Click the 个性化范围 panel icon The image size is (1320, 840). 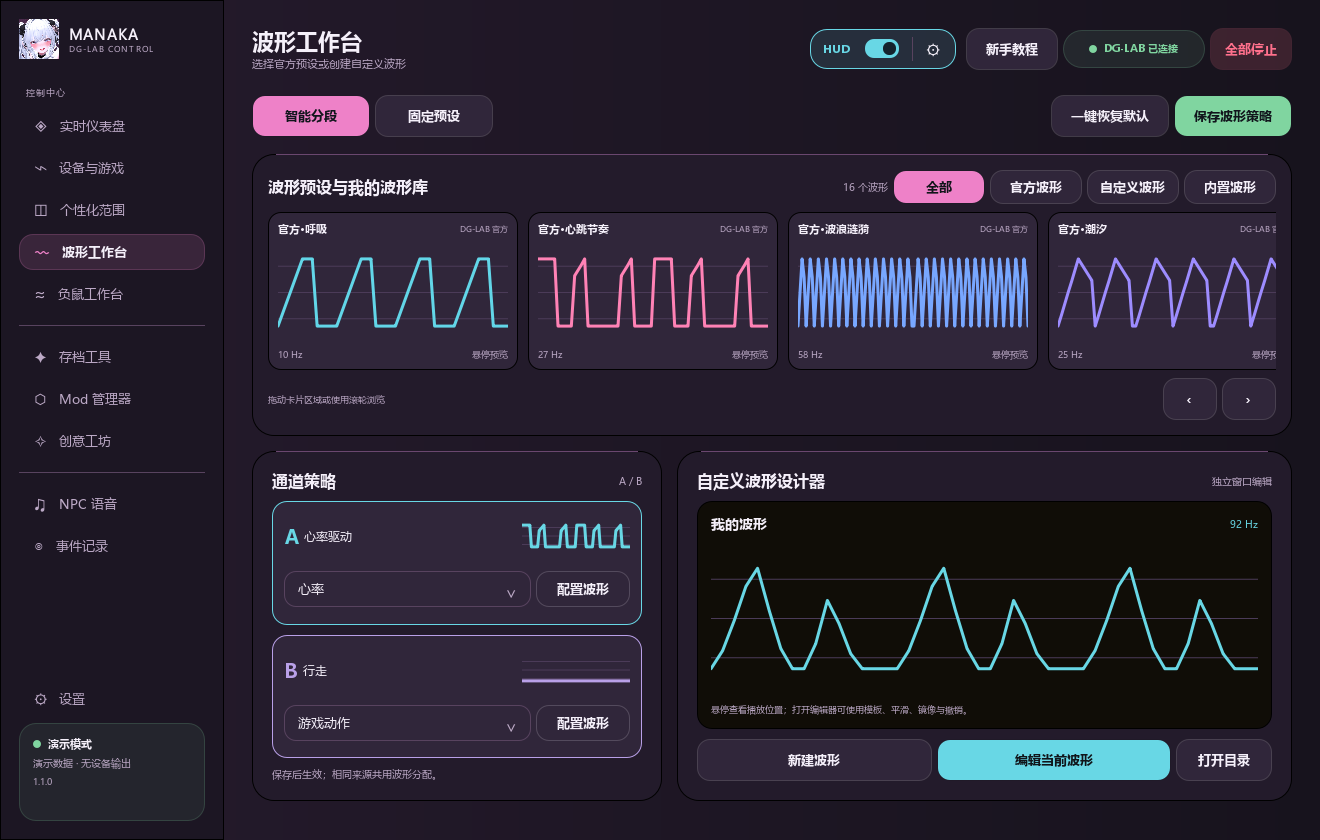(40, 210)
